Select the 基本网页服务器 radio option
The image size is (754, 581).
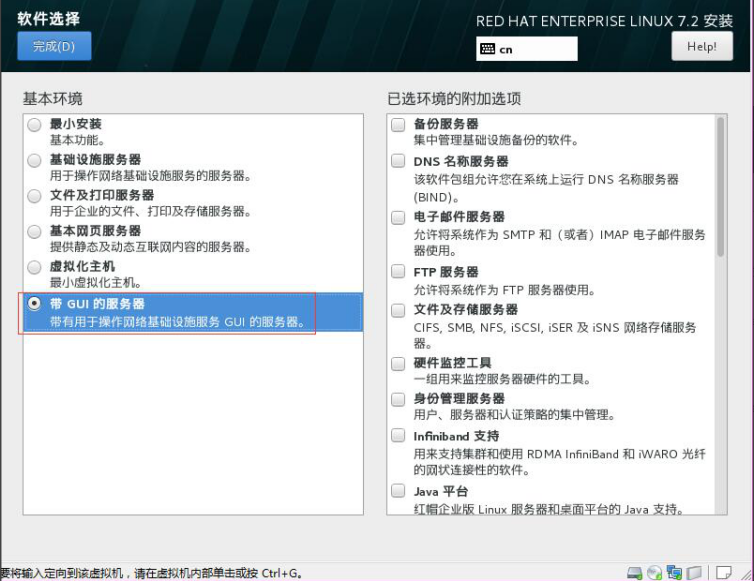(34, 232)
